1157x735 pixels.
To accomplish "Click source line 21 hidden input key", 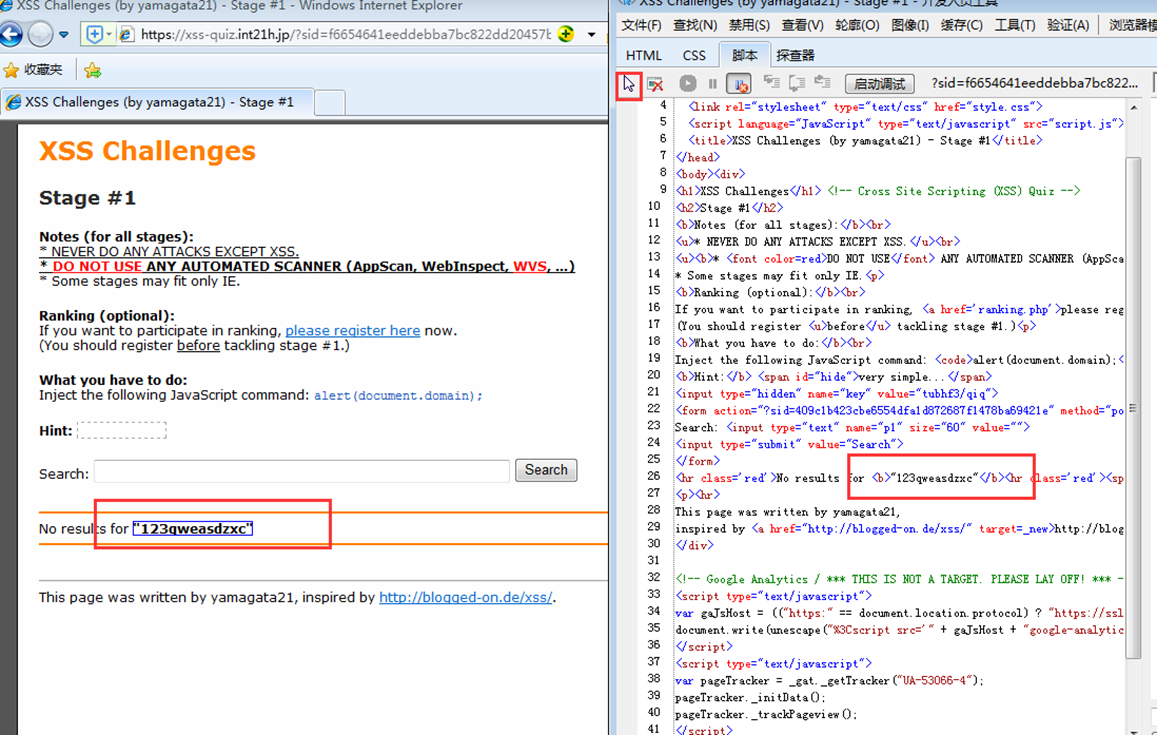I will pyautogui.click(x=837, y=393).
